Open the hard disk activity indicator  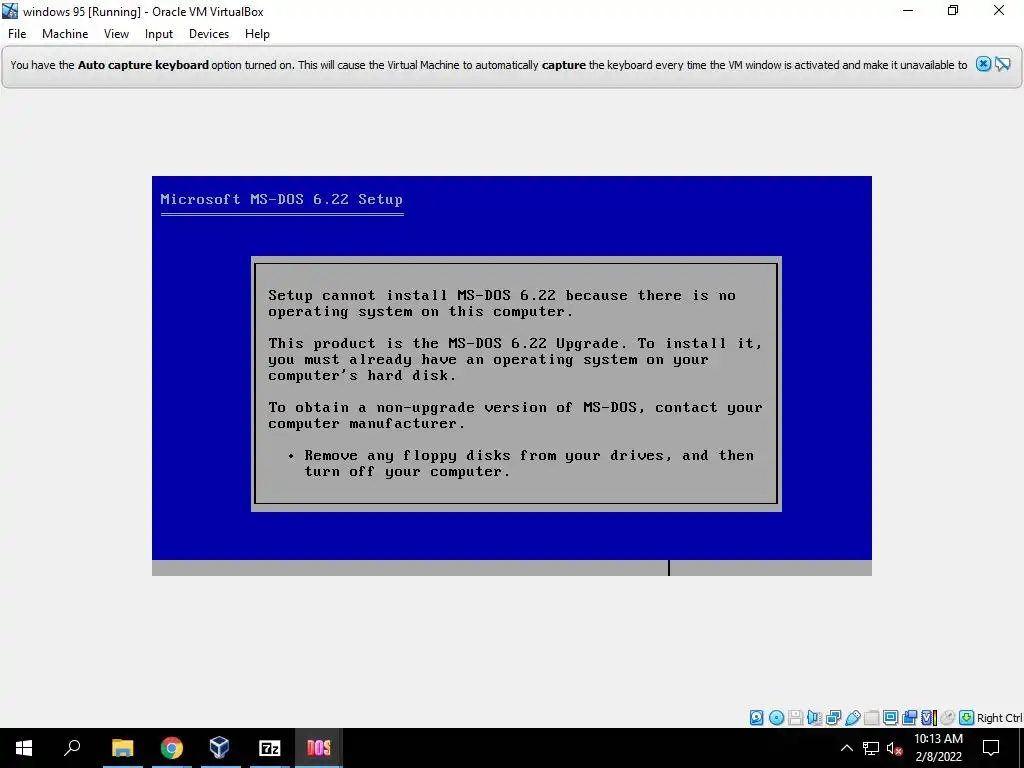756,718
